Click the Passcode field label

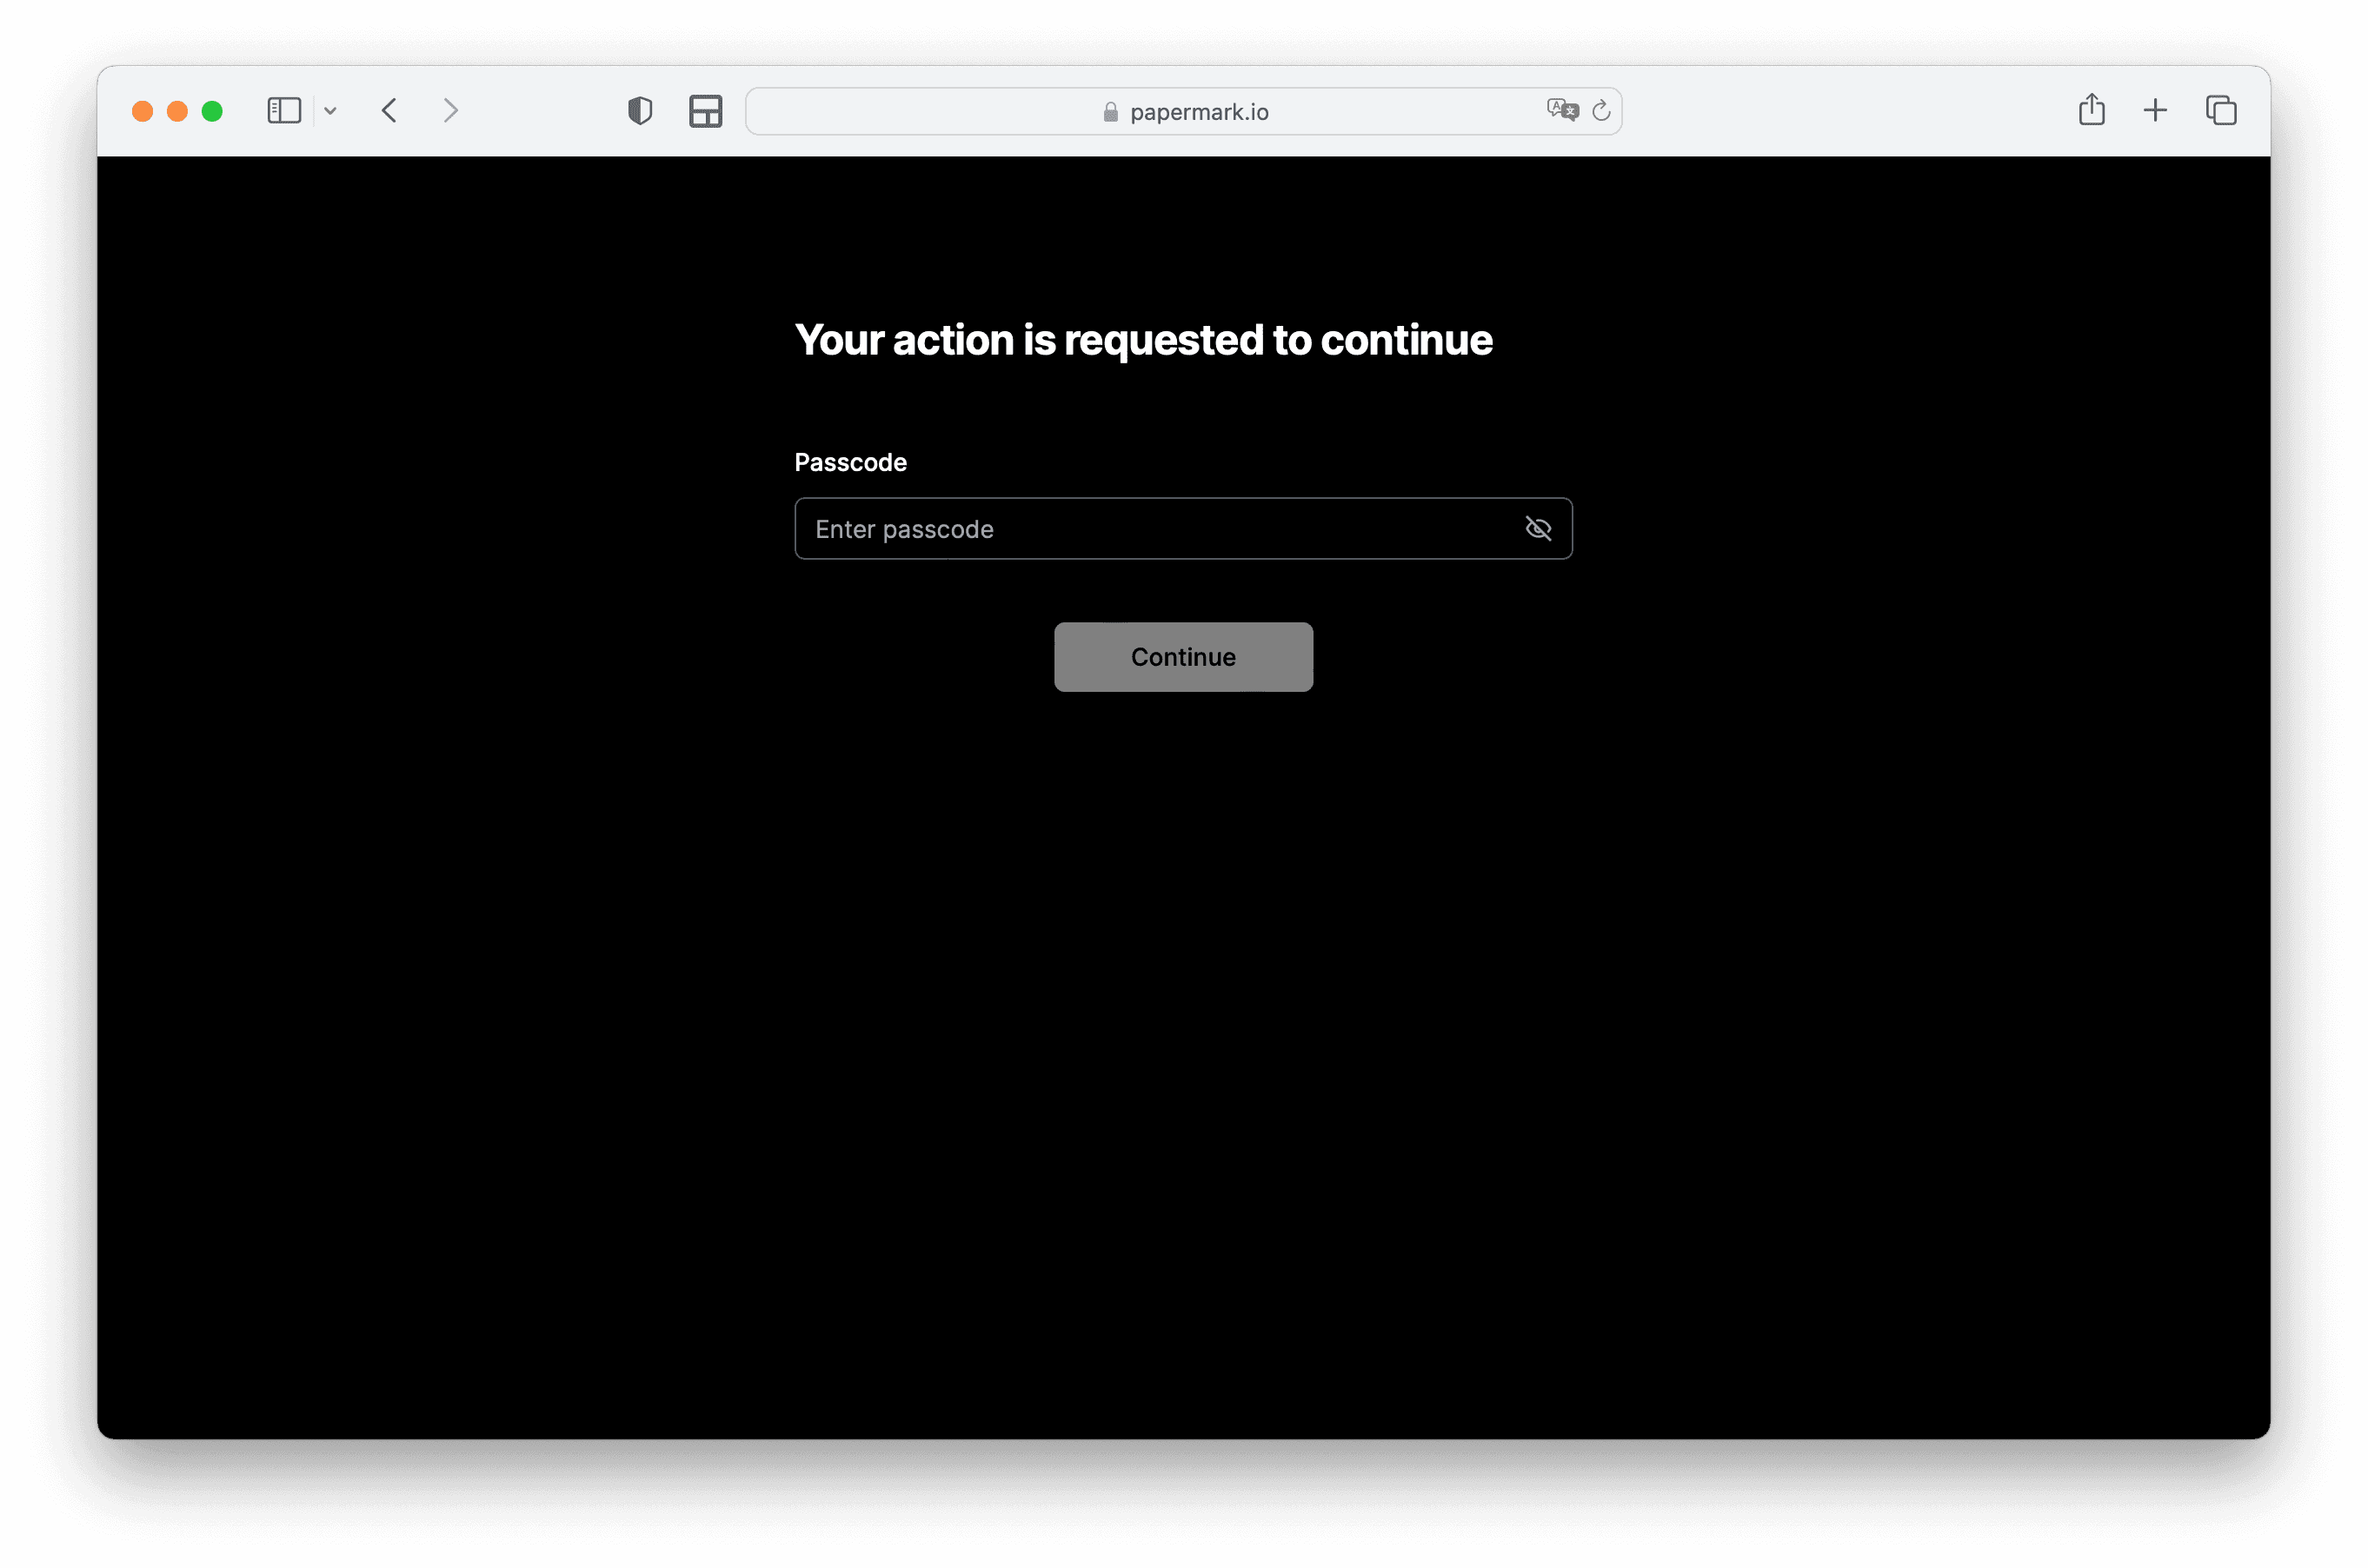click(x=850, y=462)
